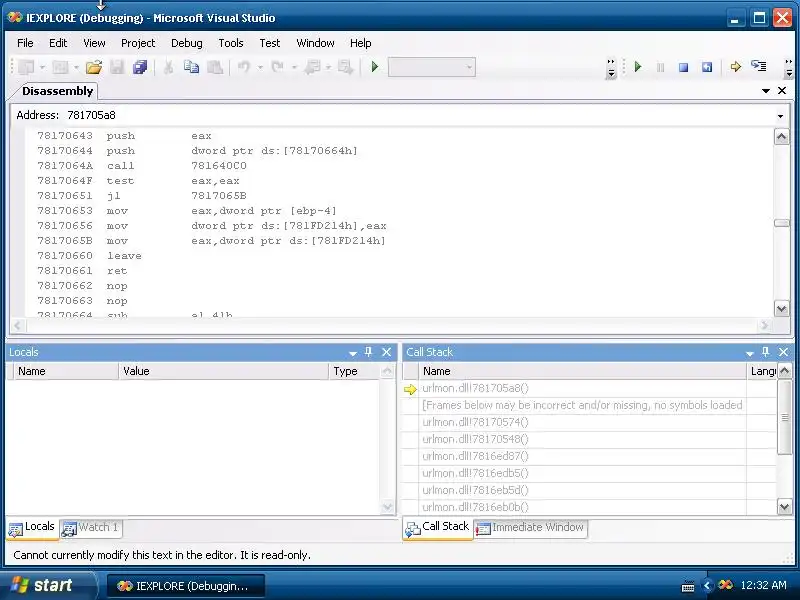The height and width of the screenshot is (600, 800).
Task: Open the Undo history dropdown arrow
Action: 260,67
